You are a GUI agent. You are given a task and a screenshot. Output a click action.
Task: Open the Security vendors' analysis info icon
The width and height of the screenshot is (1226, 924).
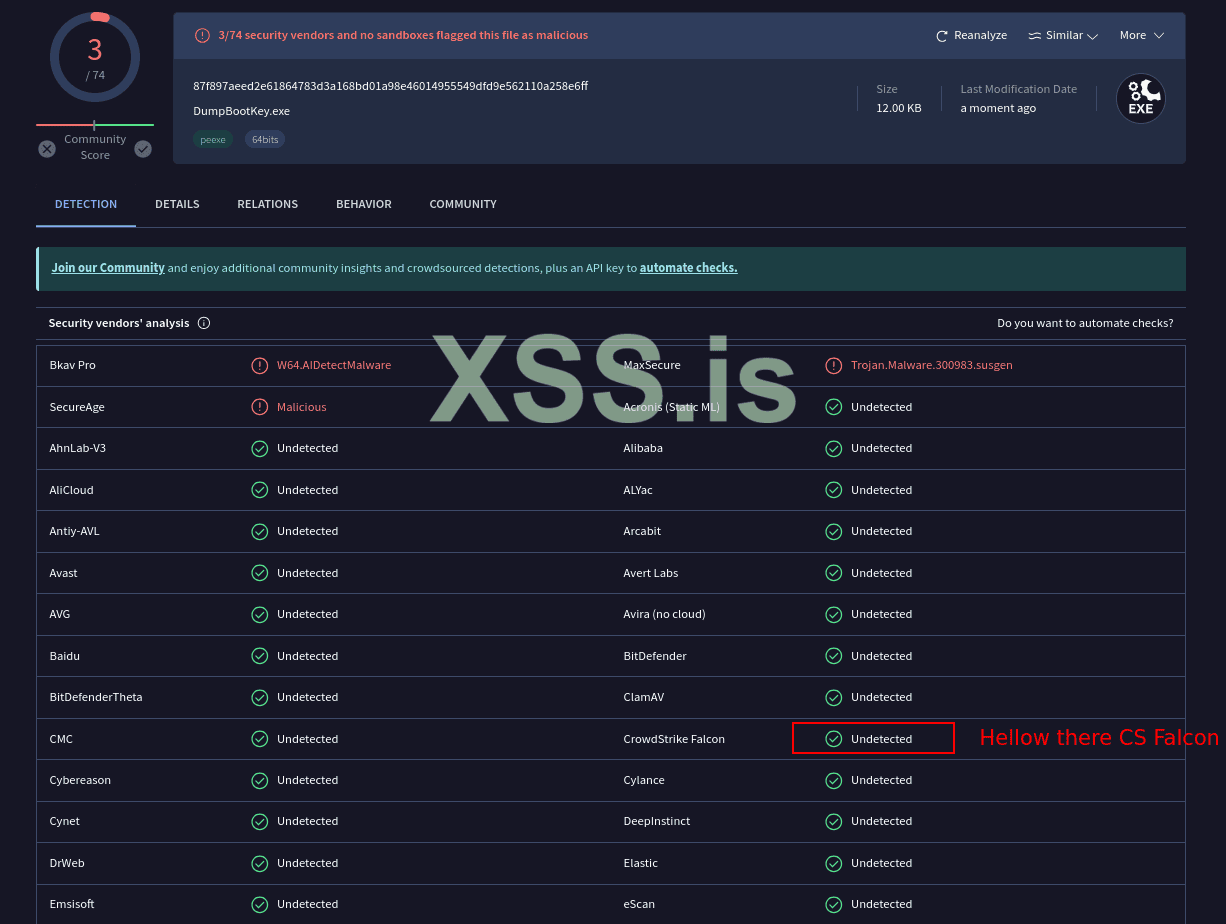click(x=204, y=323)
